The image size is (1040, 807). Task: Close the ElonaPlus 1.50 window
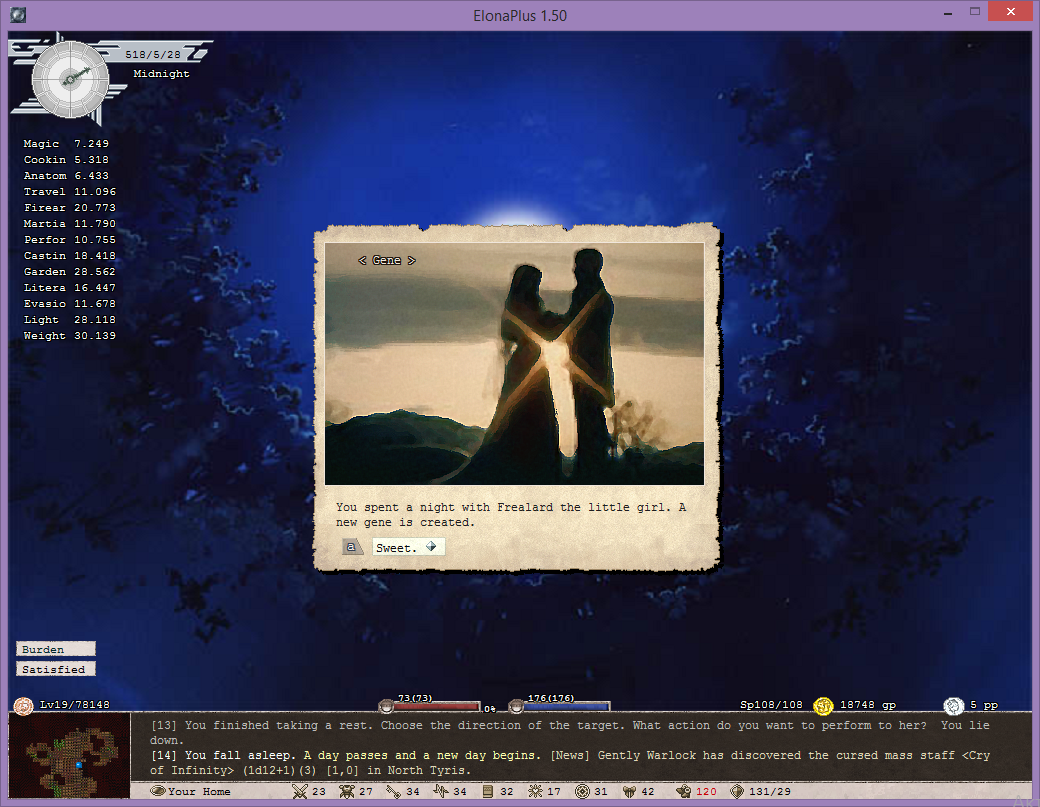coord(1010,11)
